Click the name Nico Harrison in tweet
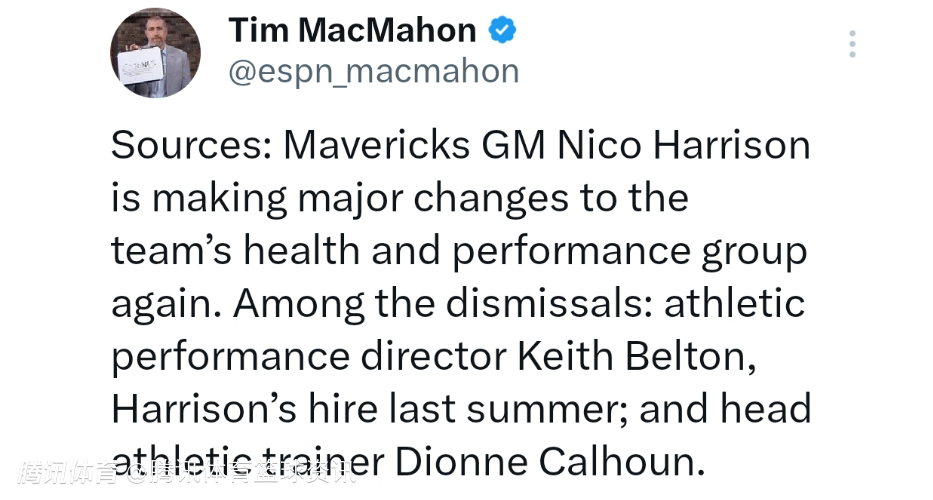The height and width of the screenshot is (500, 933). tap(684, 145)
